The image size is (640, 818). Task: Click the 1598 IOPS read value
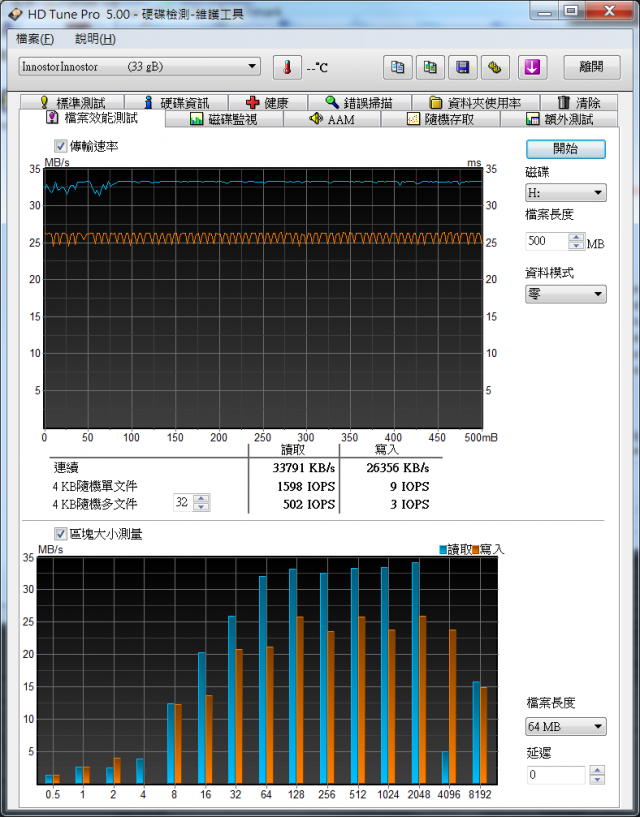[x=306, y=486]
